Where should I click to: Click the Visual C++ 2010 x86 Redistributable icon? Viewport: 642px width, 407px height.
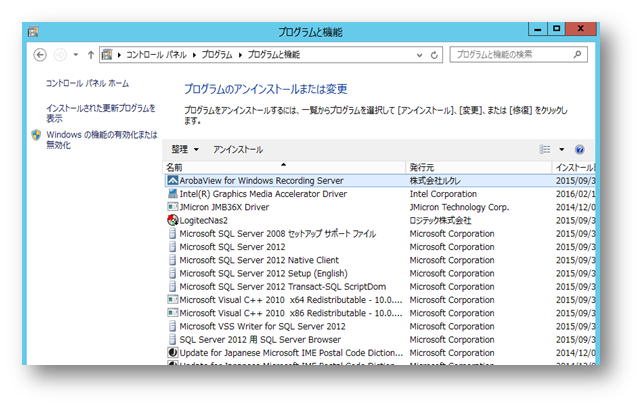click(173, 313)
